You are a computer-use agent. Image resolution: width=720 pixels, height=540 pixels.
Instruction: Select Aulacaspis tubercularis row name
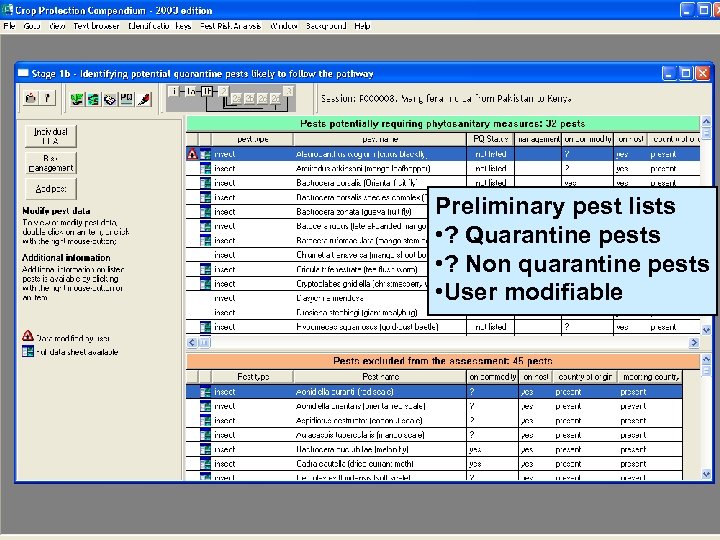point(360,435)
